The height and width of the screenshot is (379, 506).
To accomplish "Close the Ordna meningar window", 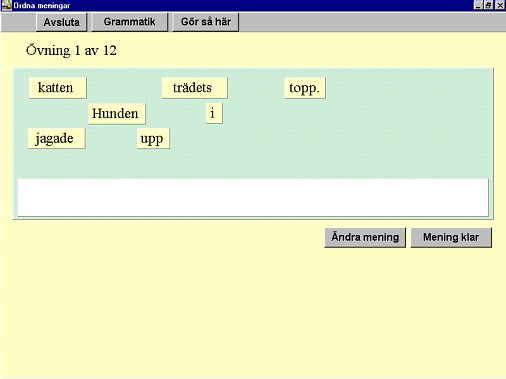I will coord(500,5).
